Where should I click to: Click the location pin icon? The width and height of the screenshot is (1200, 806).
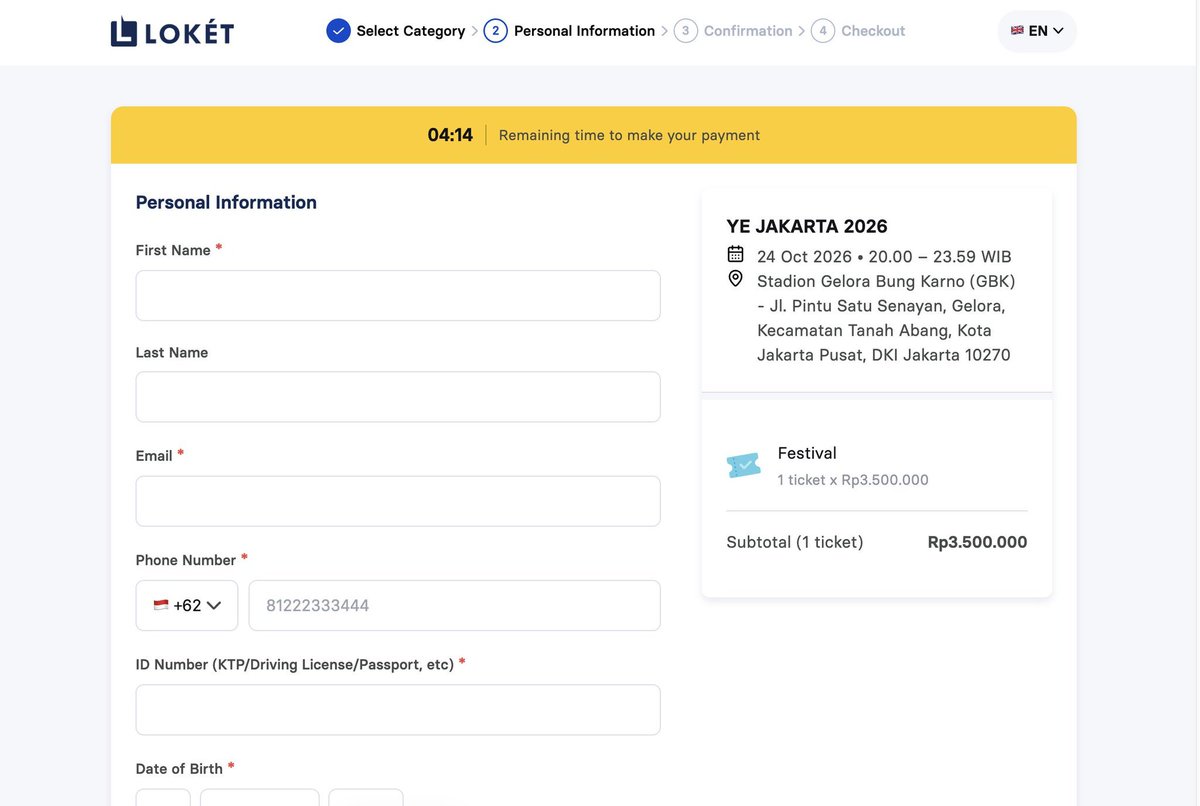coord(736,279)
